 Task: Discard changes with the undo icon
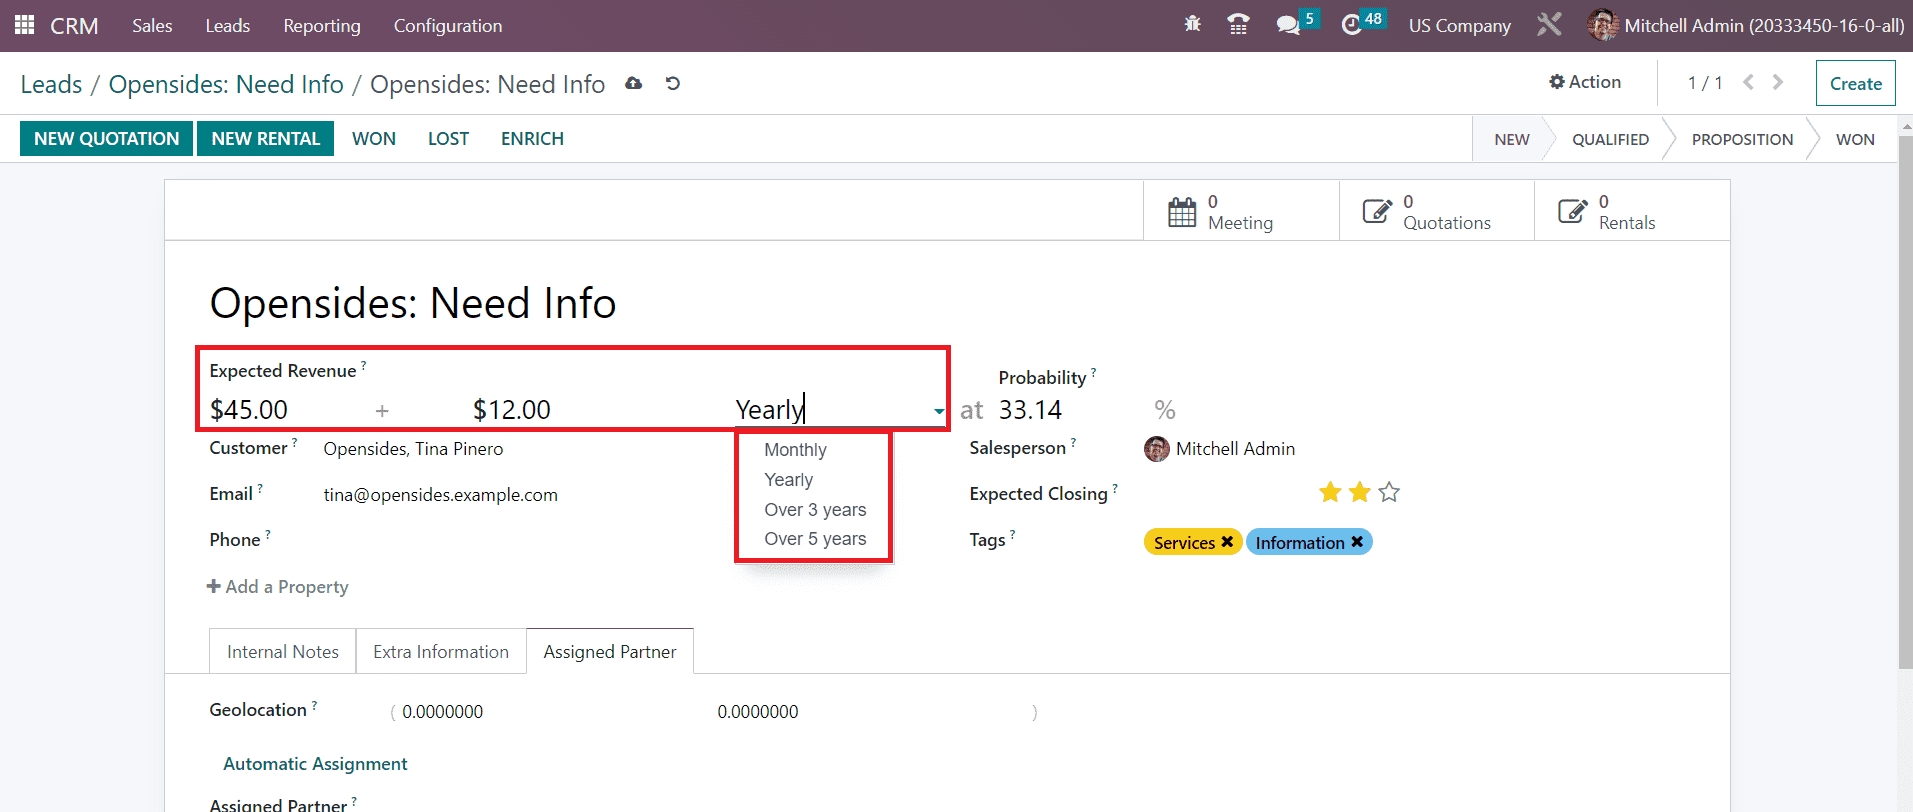tap(673, 84)
